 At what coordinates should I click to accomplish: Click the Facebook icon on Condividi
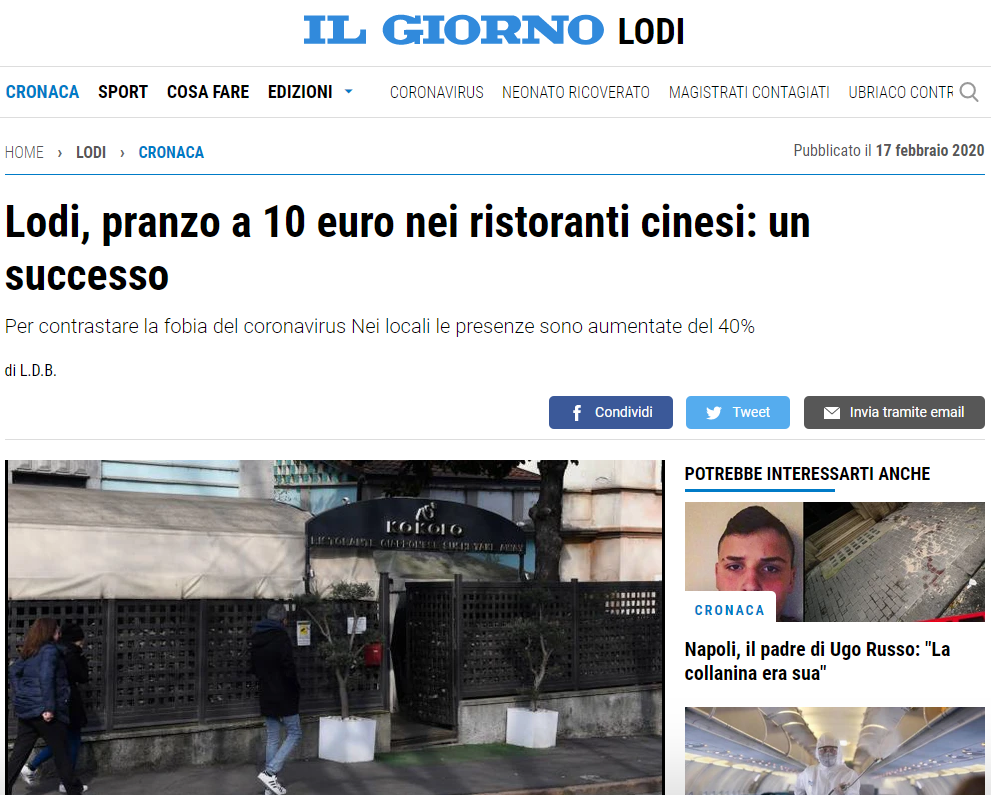[x=576, y=413]
